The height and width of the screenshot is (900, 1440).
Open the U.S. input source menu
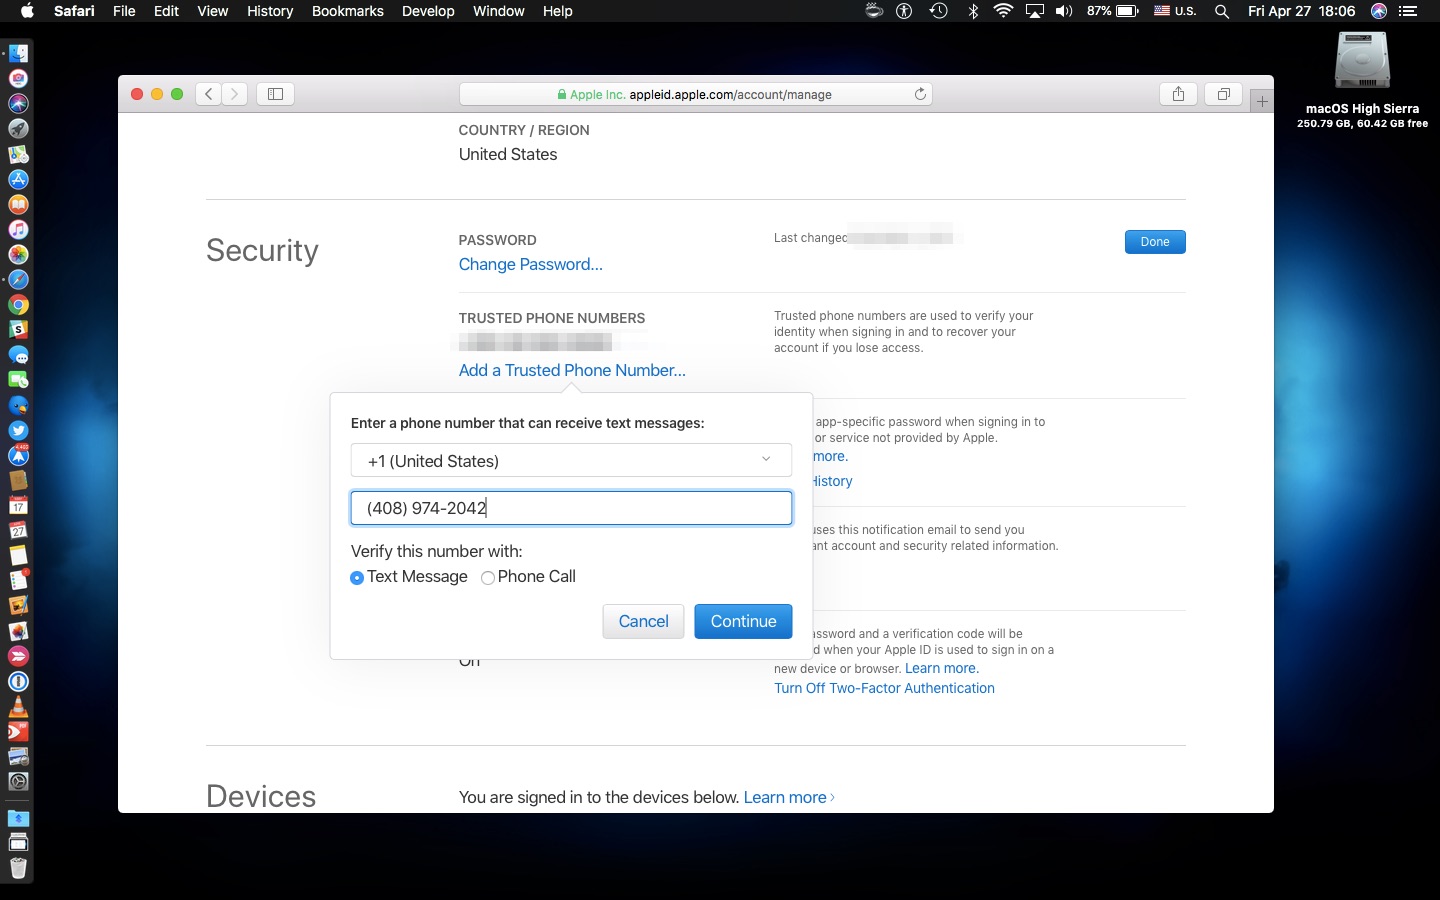(1175, 11)
